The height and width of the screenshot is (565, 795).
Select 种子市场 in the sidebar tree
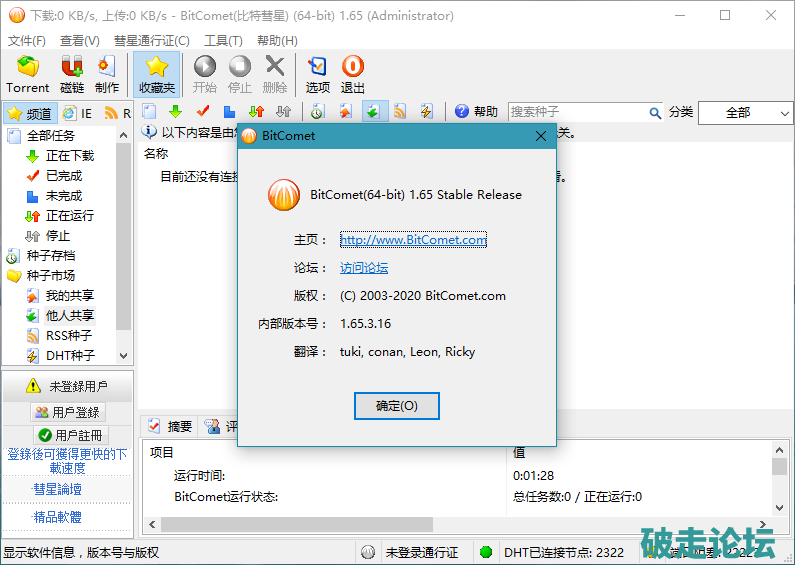pyautogui.click(x=50, y=275)
